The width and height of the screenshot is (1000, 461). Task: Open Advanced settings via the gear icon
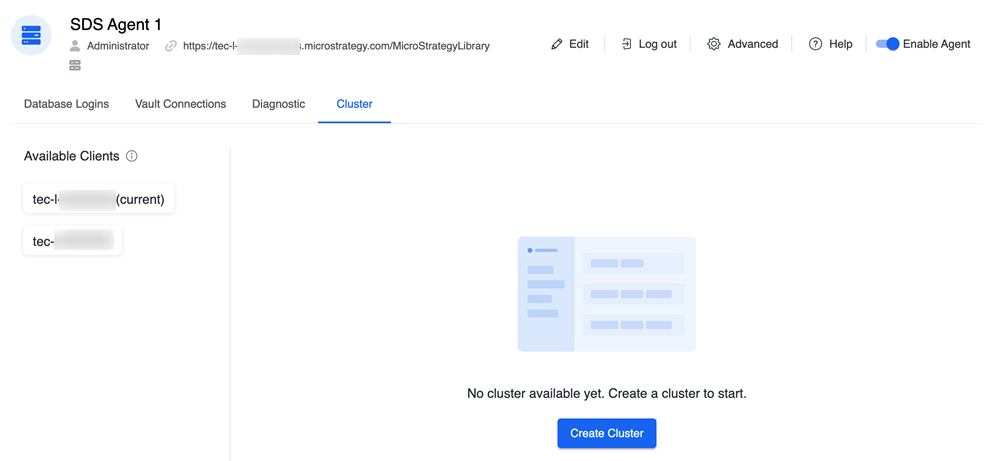pyautogui.click(x=714, y=44)
